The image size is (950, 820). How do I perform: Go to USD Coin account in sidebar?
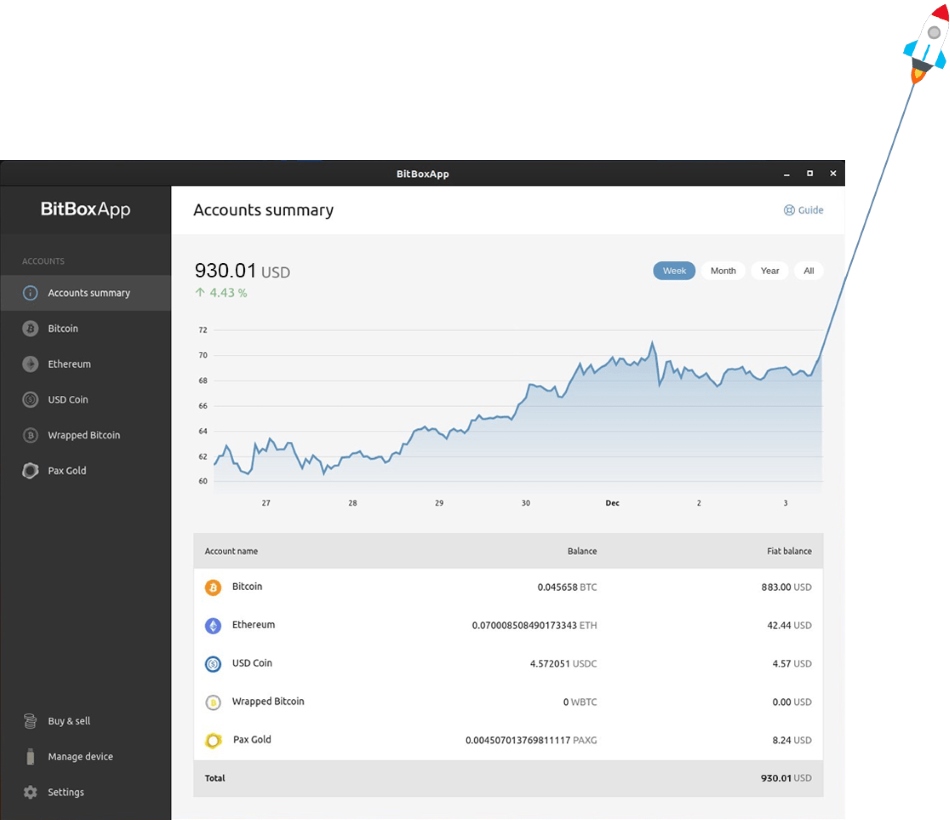(85, 400)
